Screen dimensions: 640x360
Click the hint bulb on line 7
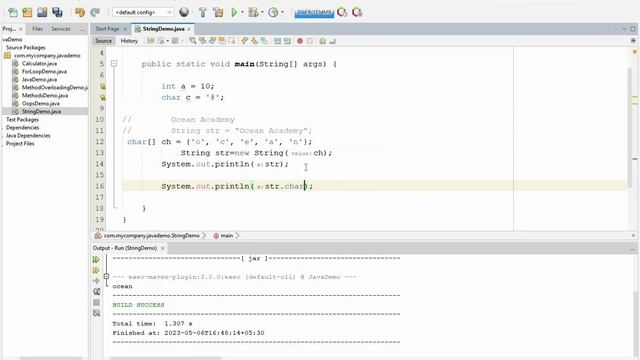[x=103, y=86]
